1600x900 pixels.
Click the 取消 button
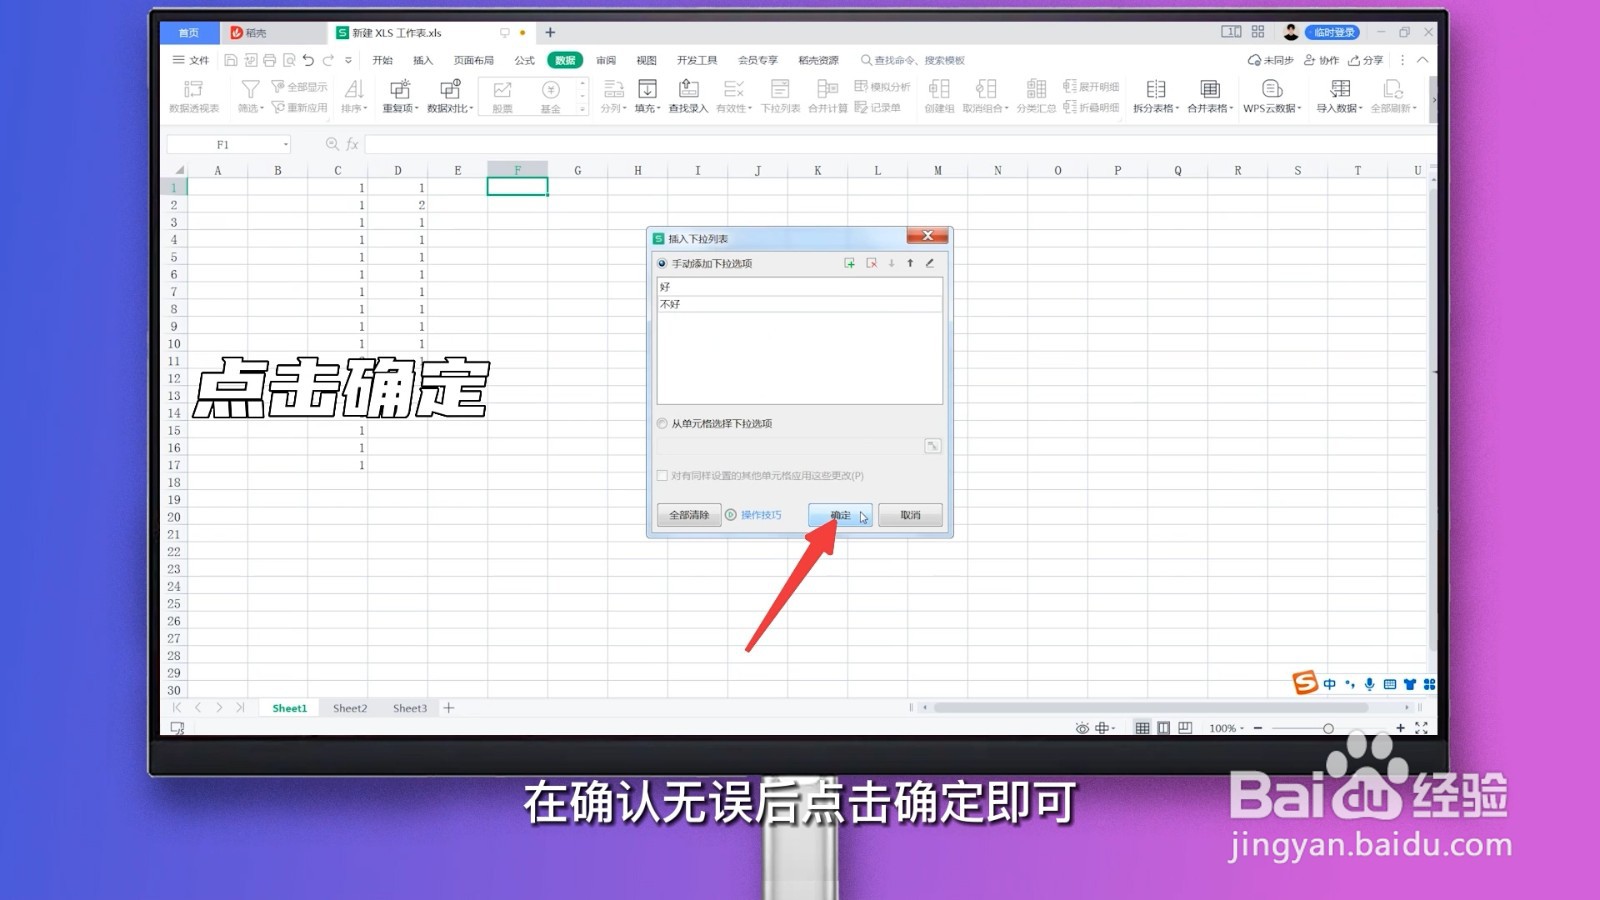pos(910,515)
